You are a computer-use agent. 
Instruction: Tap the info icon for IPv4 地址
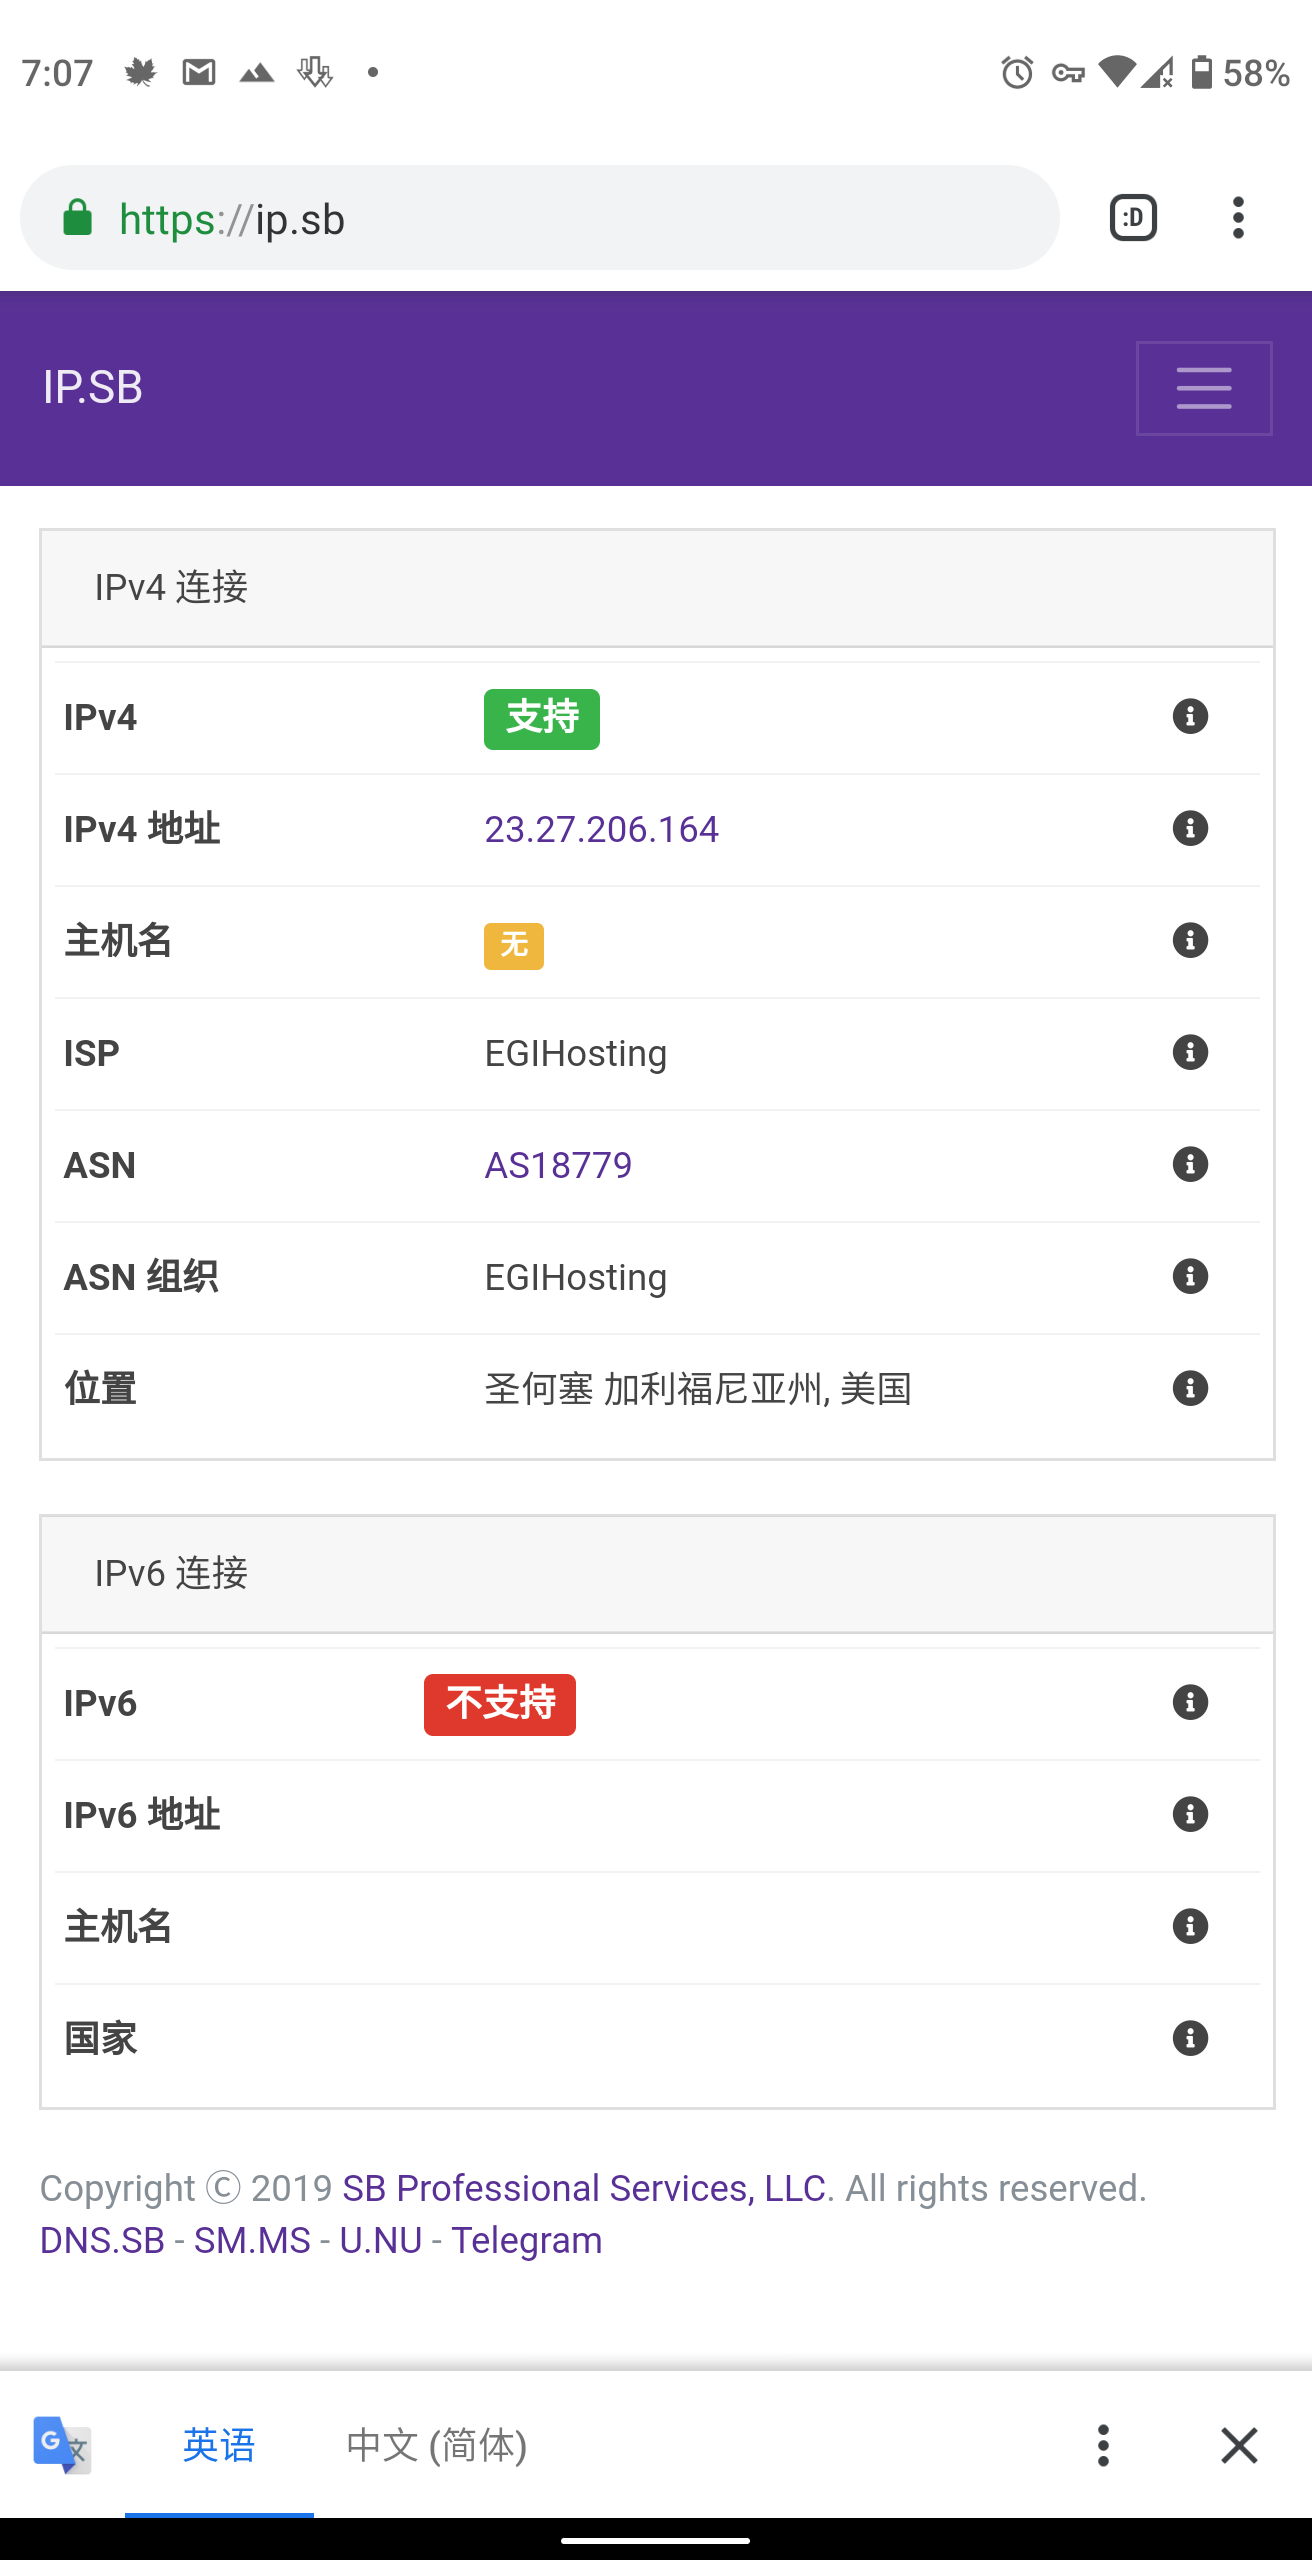pyautogui.click(x=1189, y=829)
